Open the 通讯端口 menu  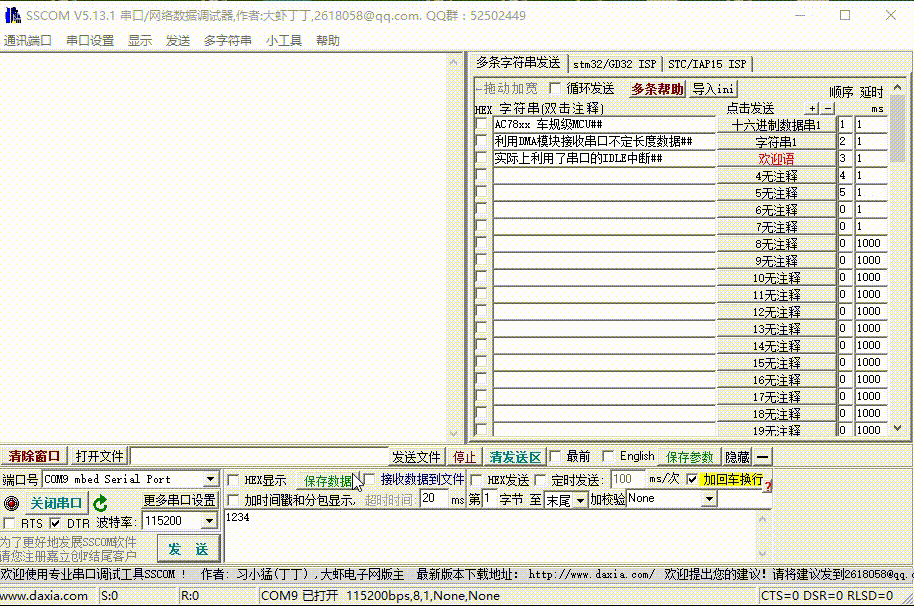click(x=27, y=41)
